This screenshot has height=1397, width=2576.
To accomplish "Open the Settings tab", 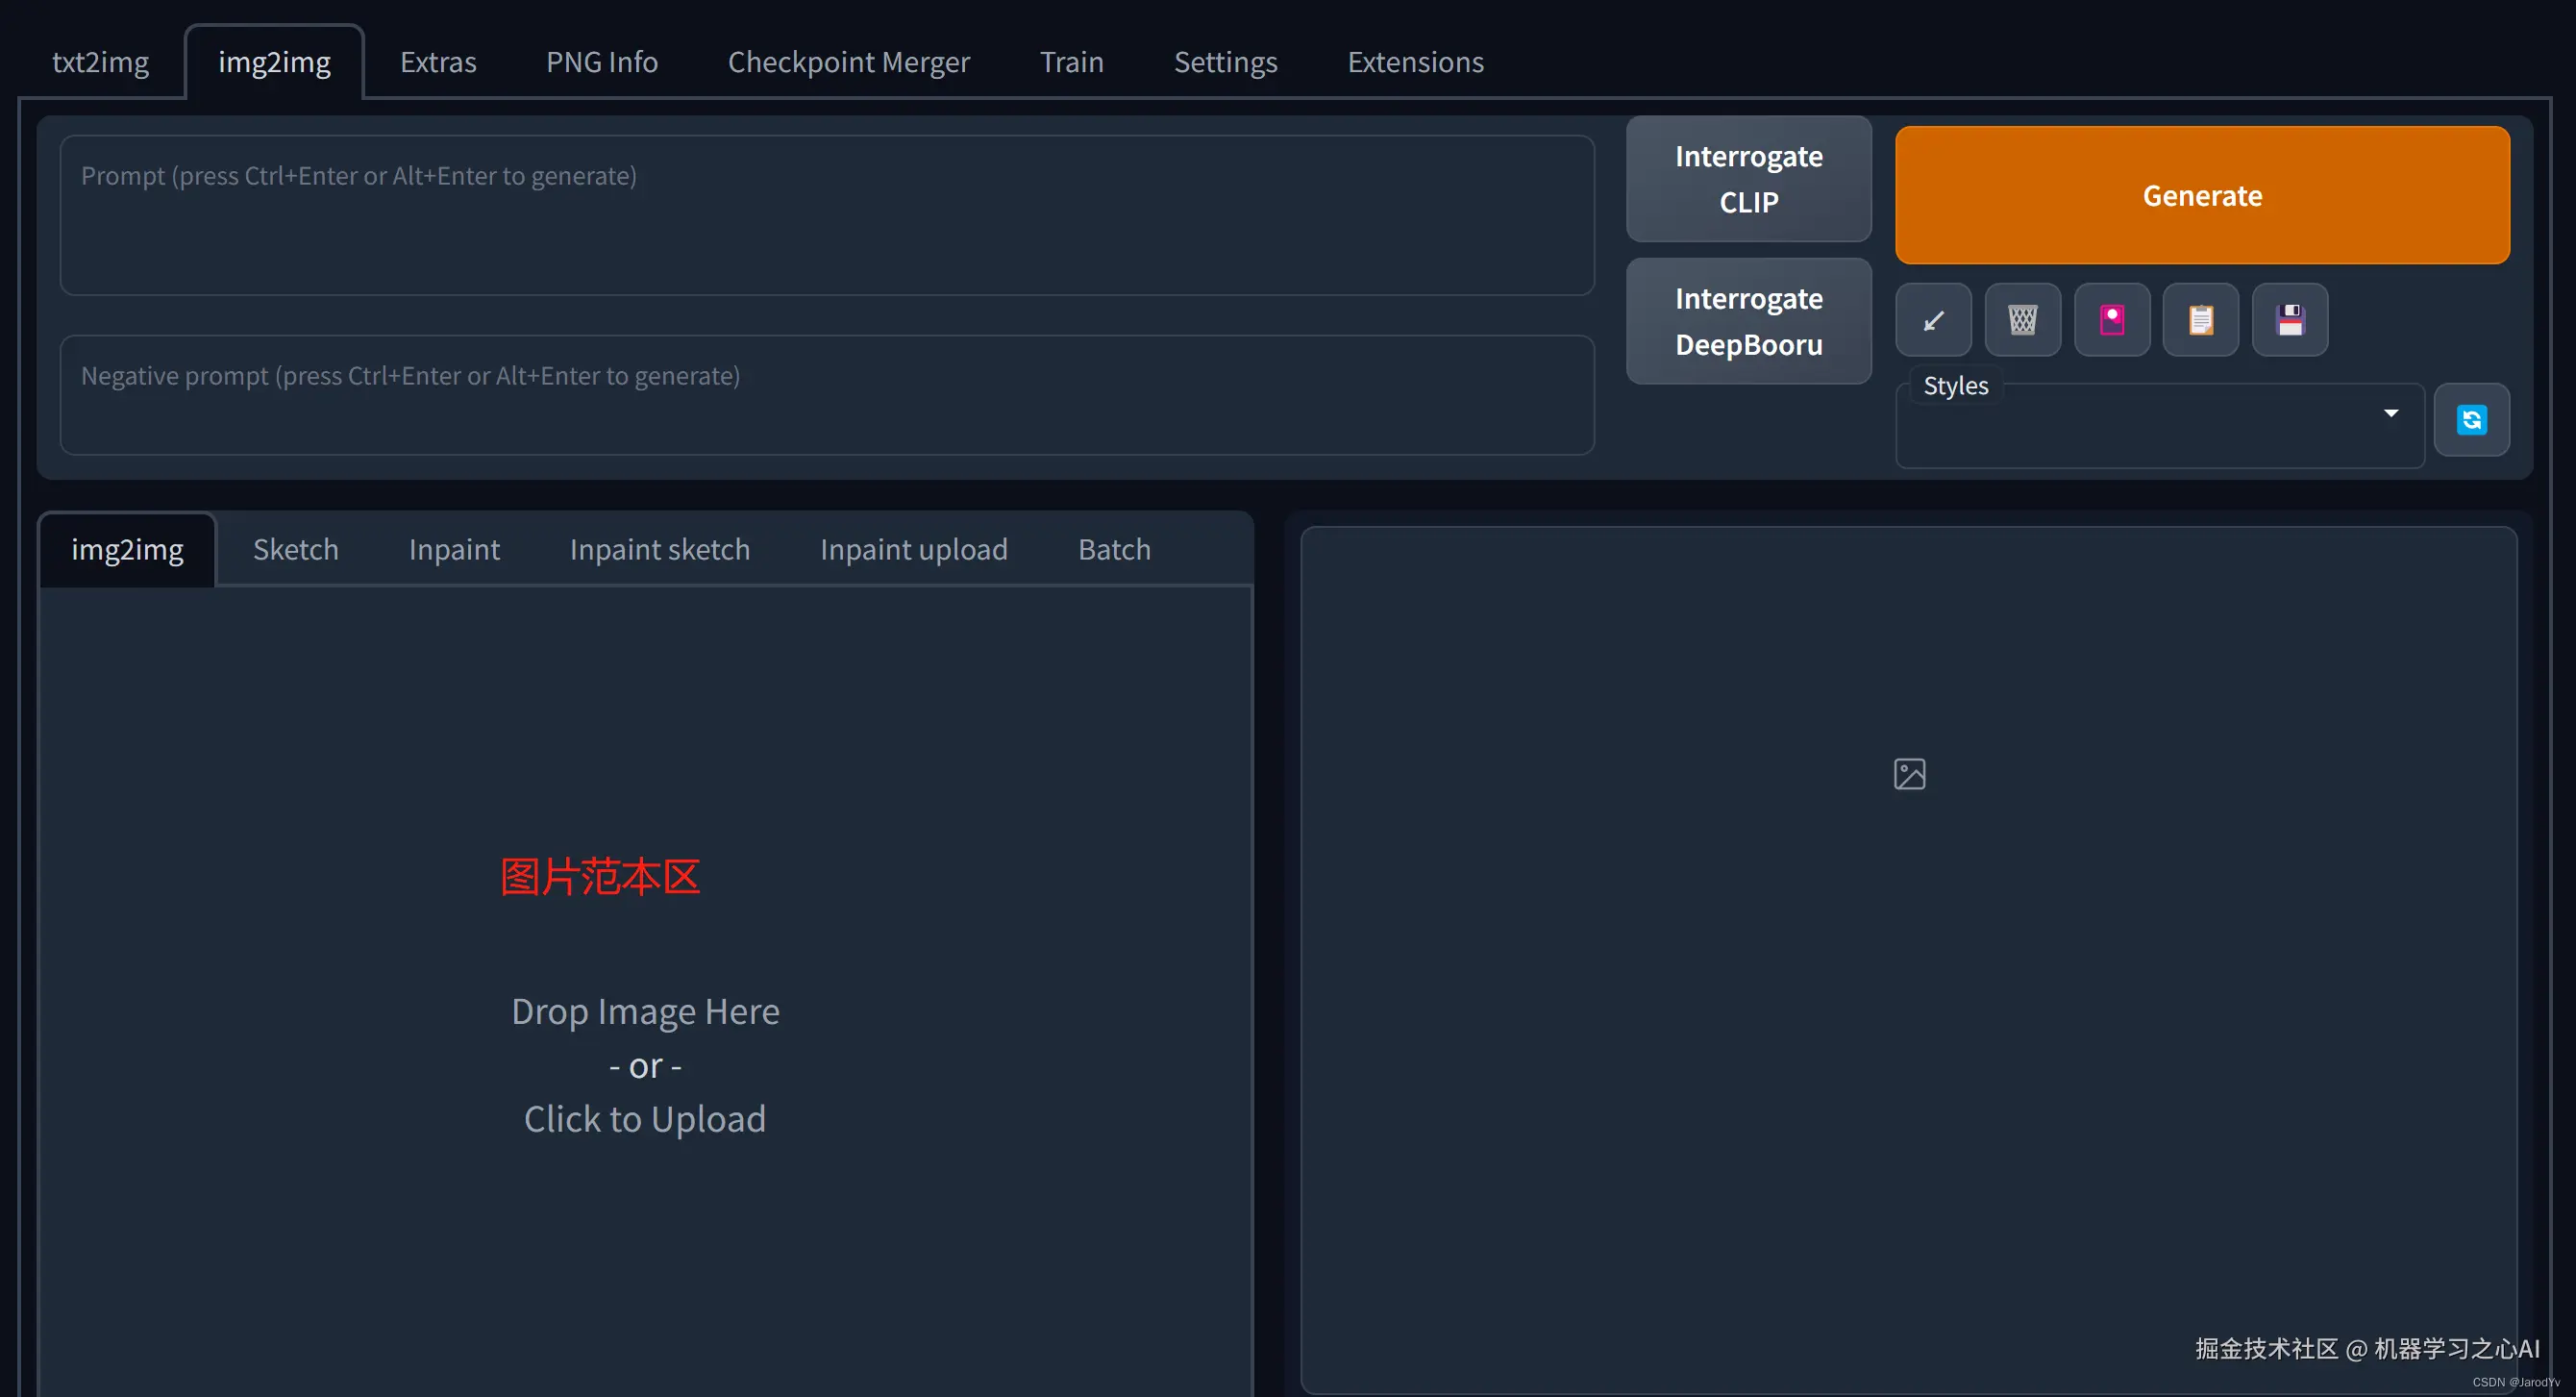I will (1225, 62).
